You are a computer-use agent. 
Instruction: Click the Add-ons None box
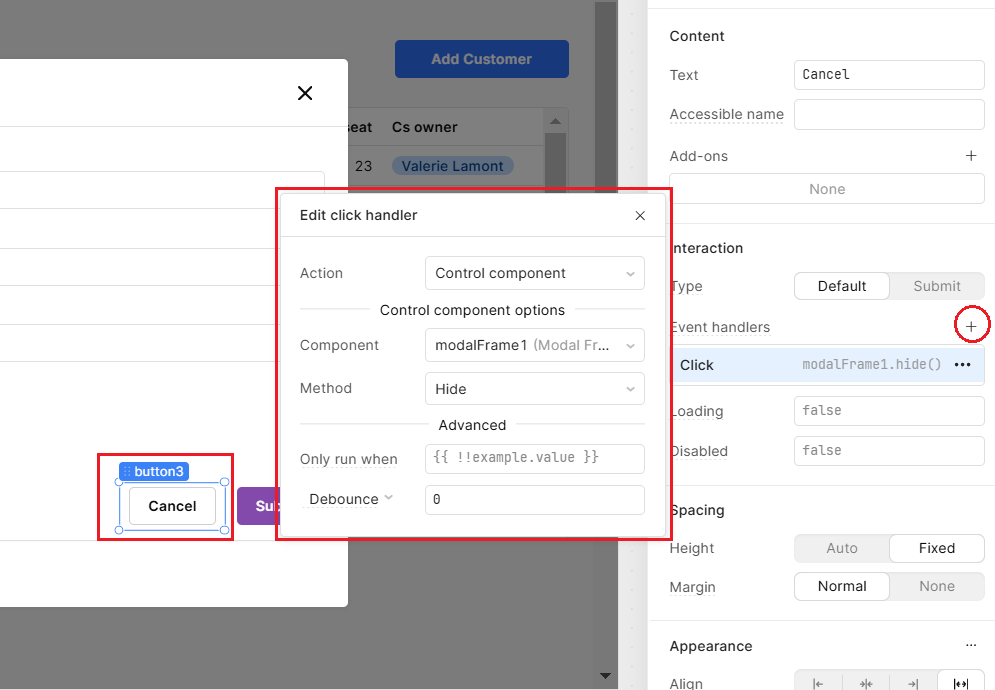[x=826, y=189]
